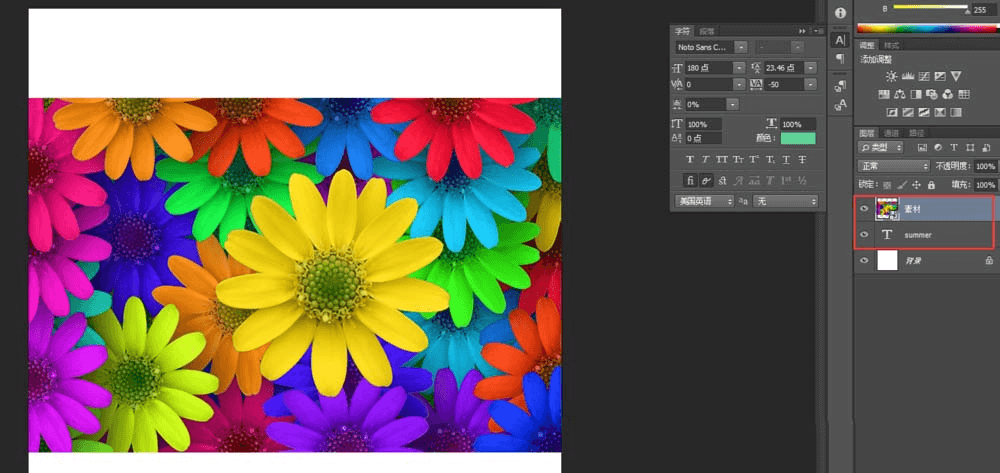Open the 美国英语 language dropdown
This screenshot has height=473, width=1000.
(x=705, y=201)
